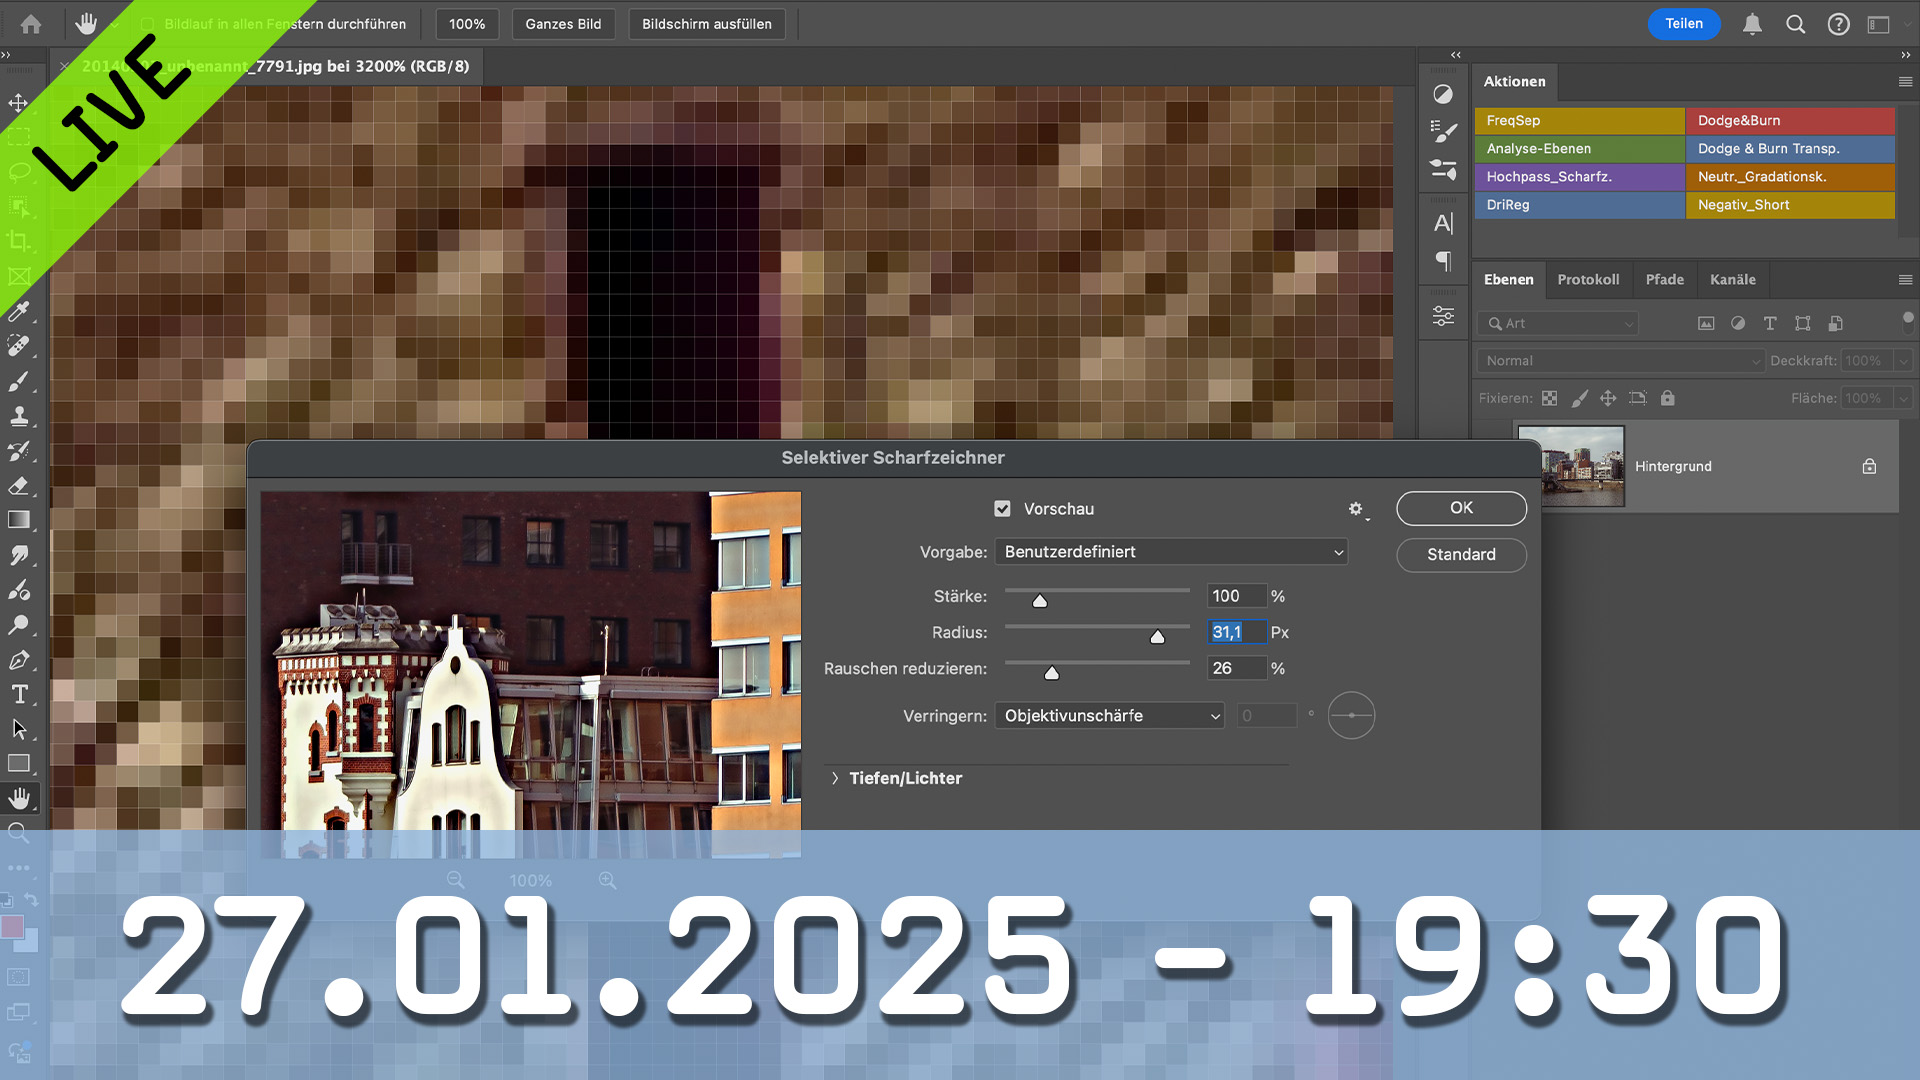This screenshot has height=1080, width=1920.
Task: Toggle lock all padlock in Fixieren row
Action: click(x=1667, y=398)
